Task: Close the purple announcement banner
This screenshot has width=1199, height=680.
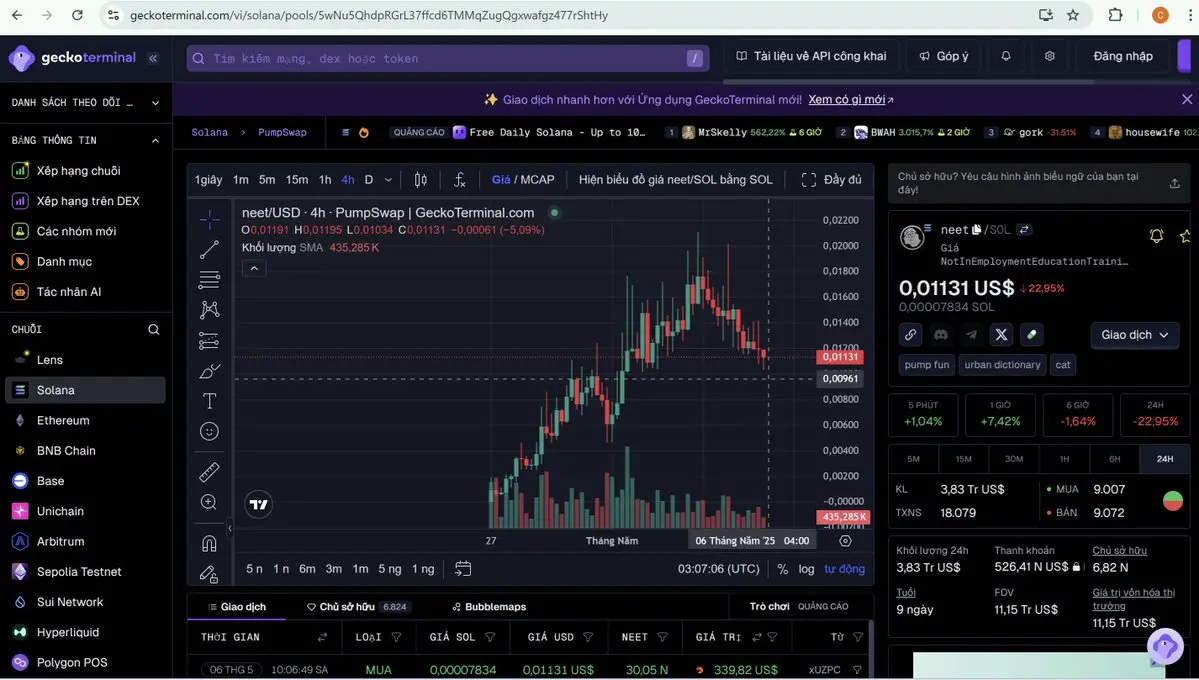Action: click(x=1187, y=99)
